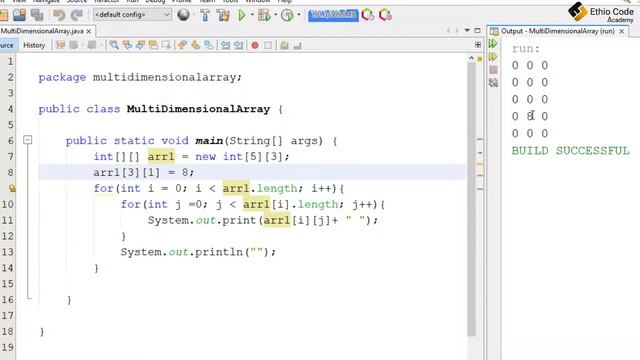This screenshot has height=360, width=640.
Task: Select the MultiDimensionalArray.java editor tab
Action: [42, 31]
